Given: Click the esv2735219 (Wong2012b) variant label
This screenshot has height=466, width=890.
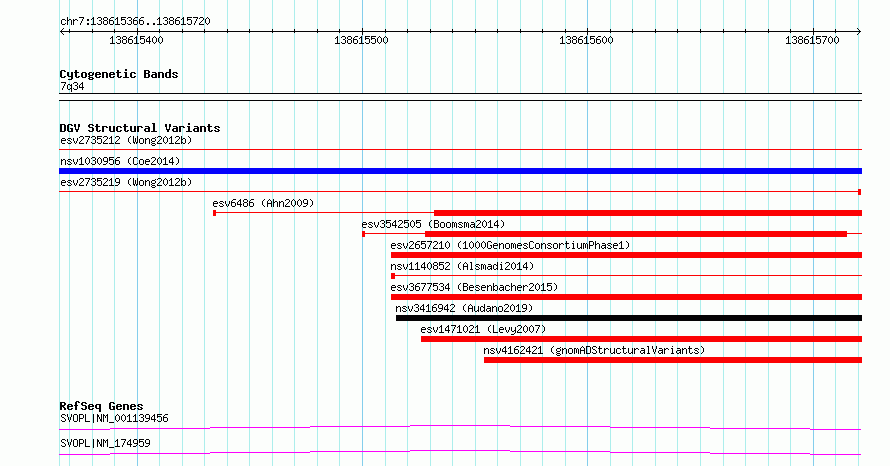Looking at the screenshot, I should [126, 182].
